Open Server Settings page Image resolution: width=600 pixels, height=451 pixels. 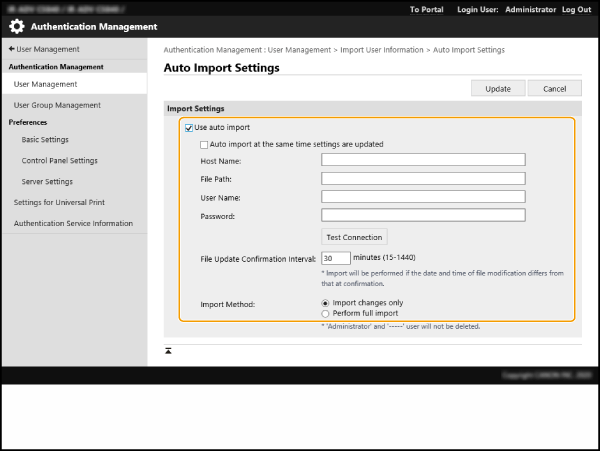[x=47, y=182]
